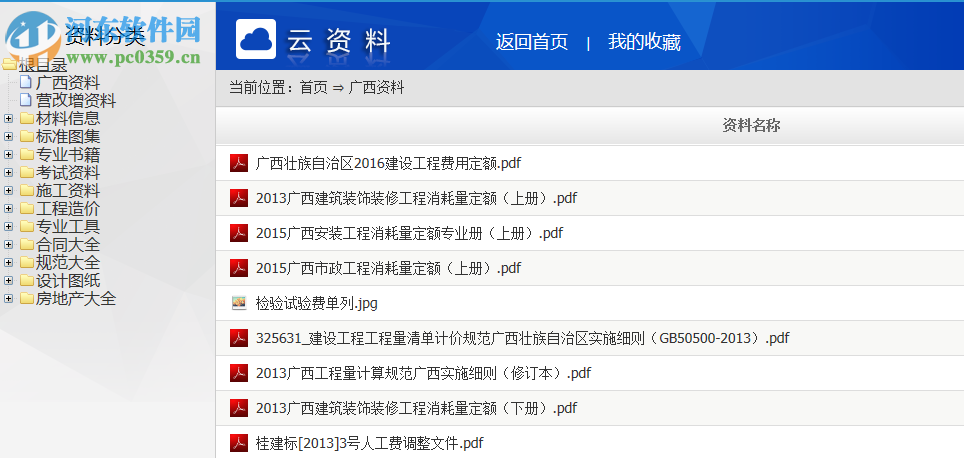
Task: Click the page icon beside 广西资料
Action: point(26,82)
